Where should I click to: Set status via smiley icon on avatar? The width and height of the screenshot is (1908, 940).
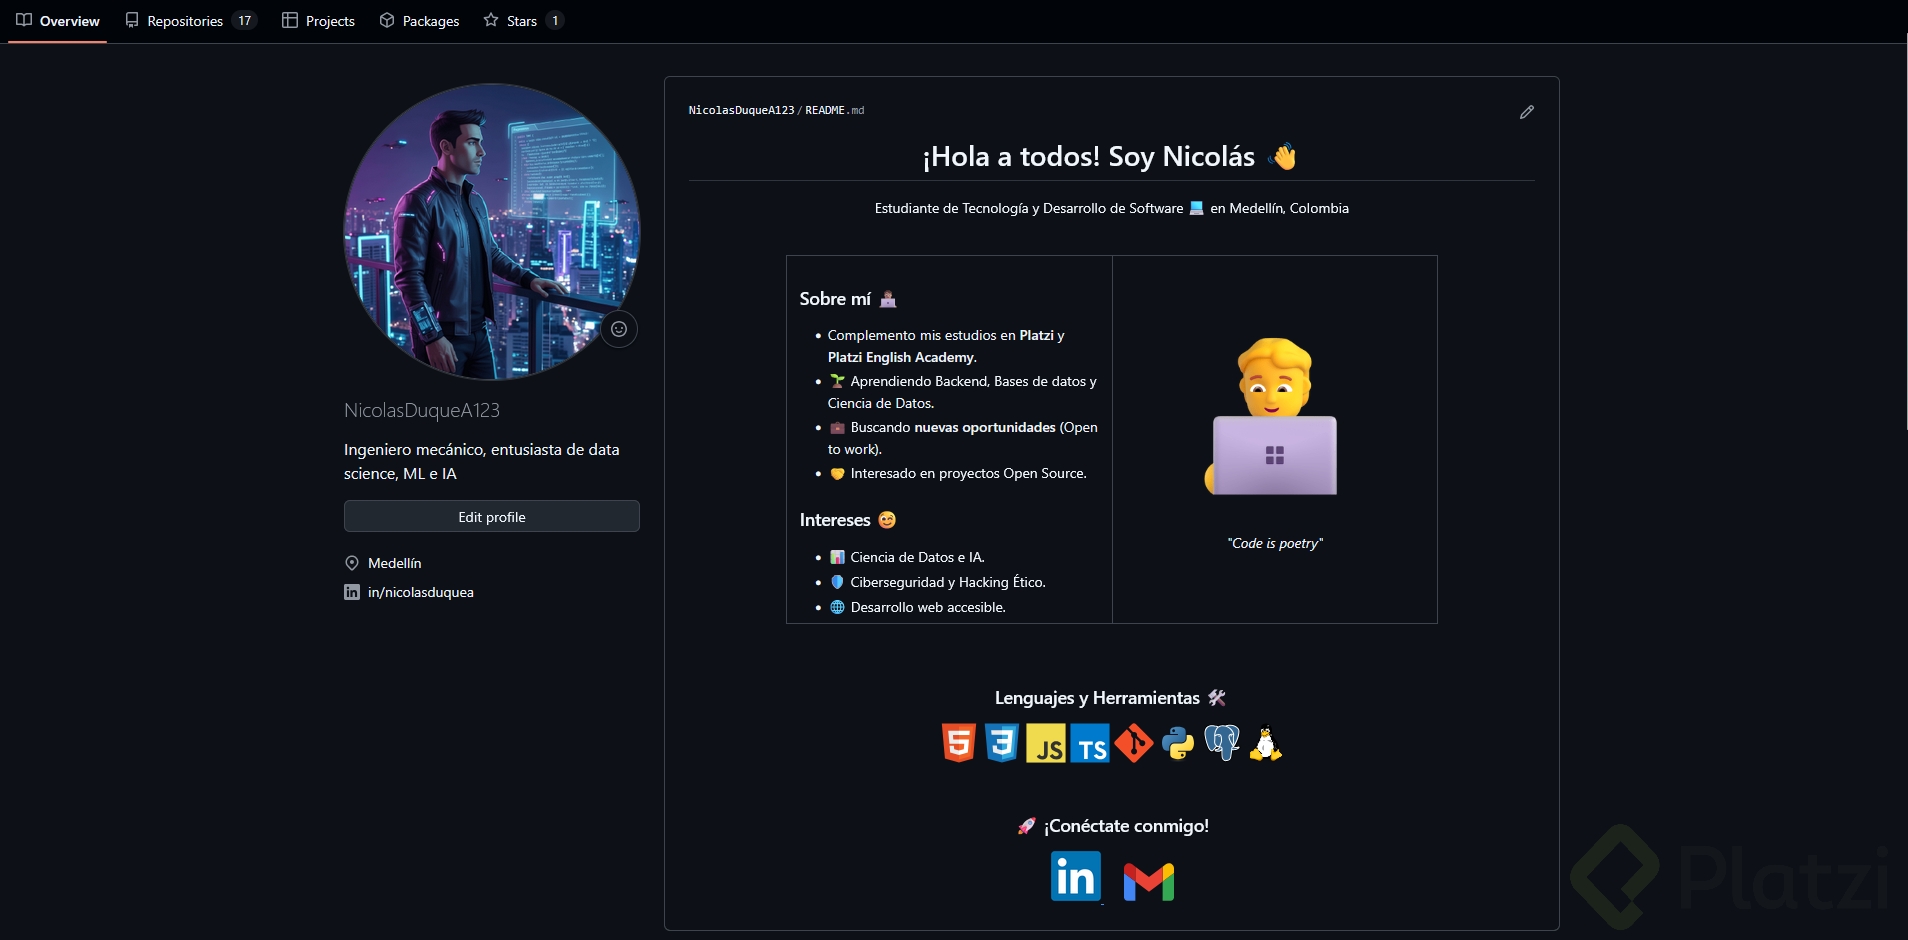coord(619,329)
